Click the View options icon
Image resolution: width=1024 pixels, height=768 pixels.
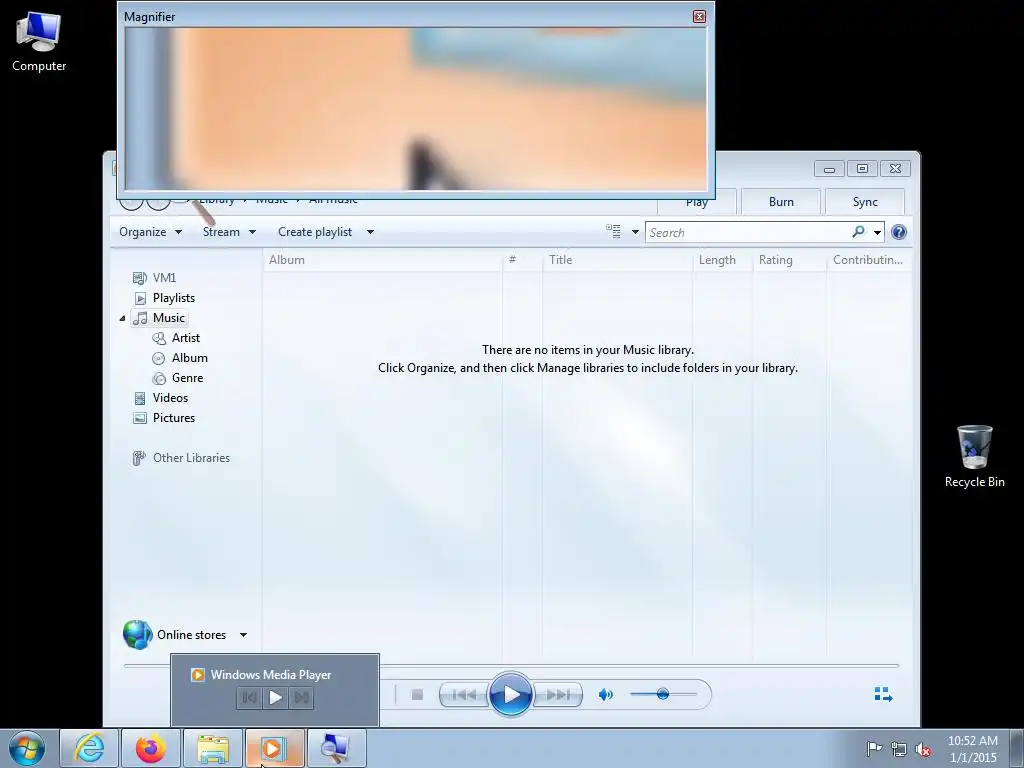tap(613, 231)
